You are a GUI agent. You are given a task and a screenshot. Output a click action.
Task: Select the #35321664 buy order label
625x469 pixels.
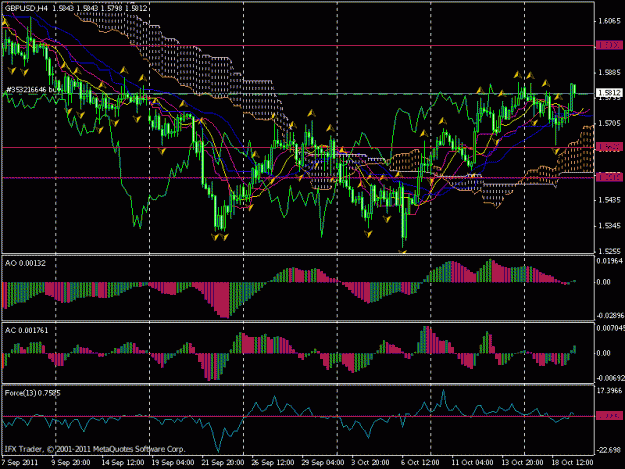click(33, 90)
